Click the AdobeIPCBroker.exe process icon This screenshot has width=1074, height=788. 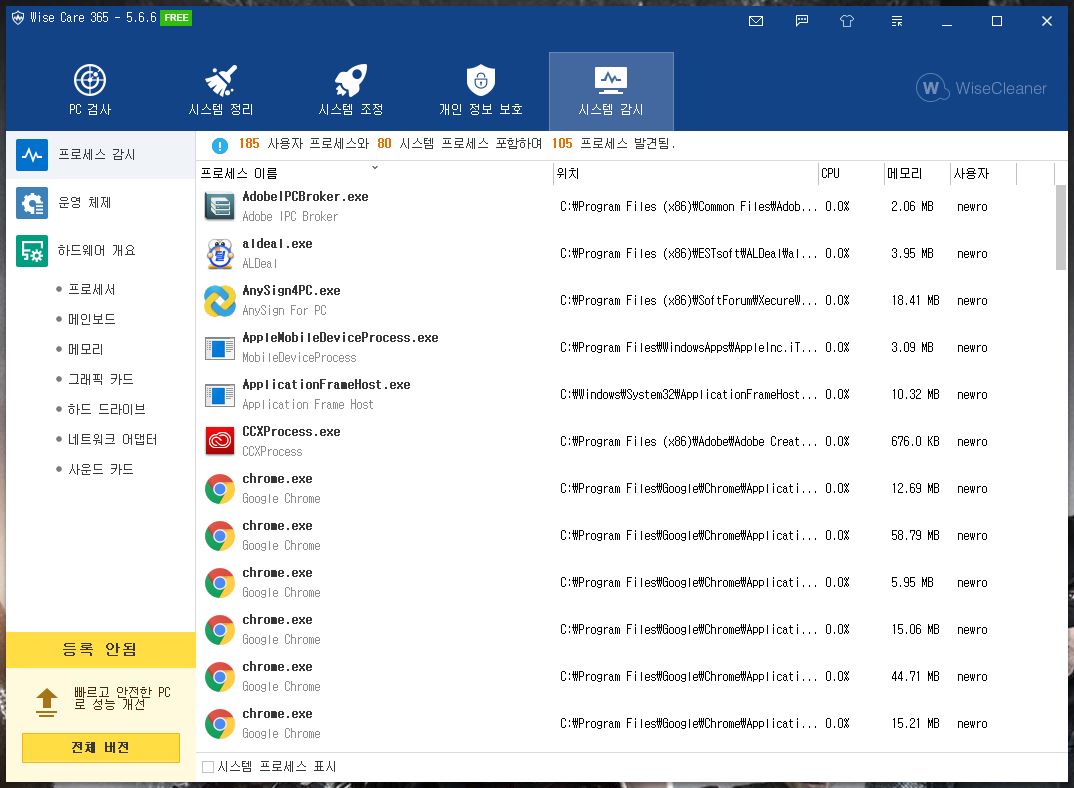220,206
